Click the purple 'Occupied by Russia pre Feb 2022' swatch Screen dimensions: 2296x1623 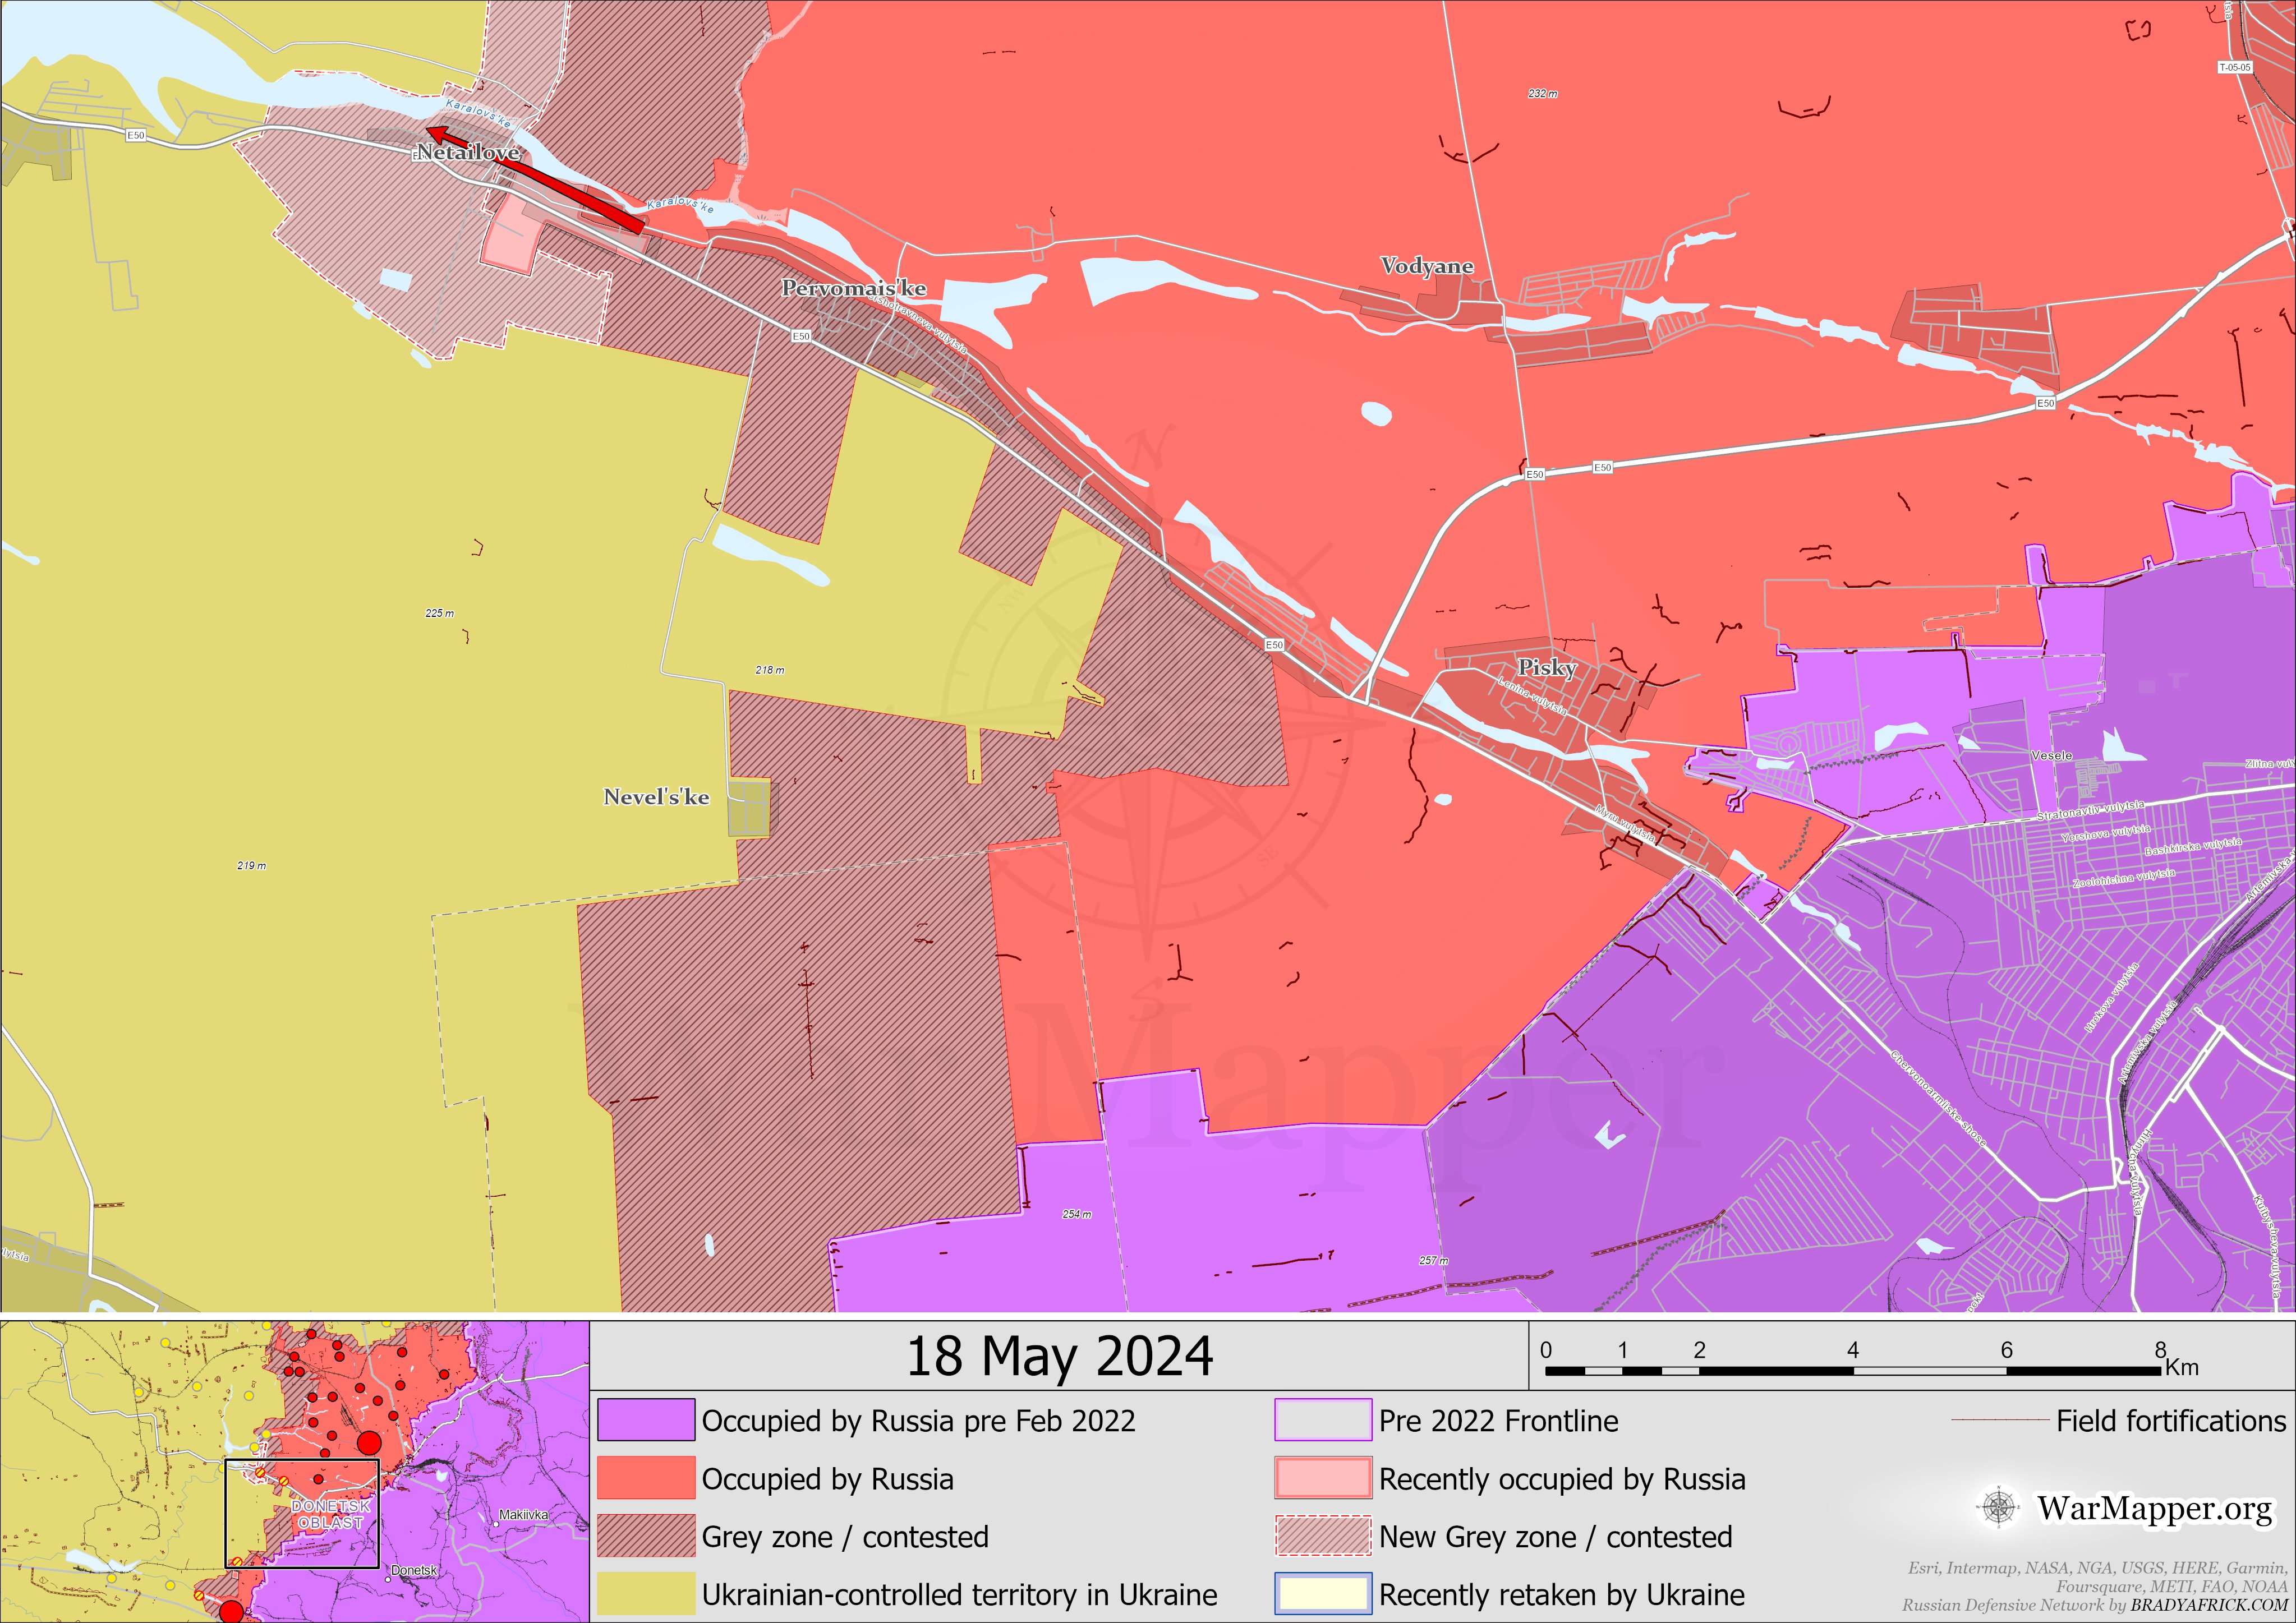pyautogui.click(x=646, y=1420)
